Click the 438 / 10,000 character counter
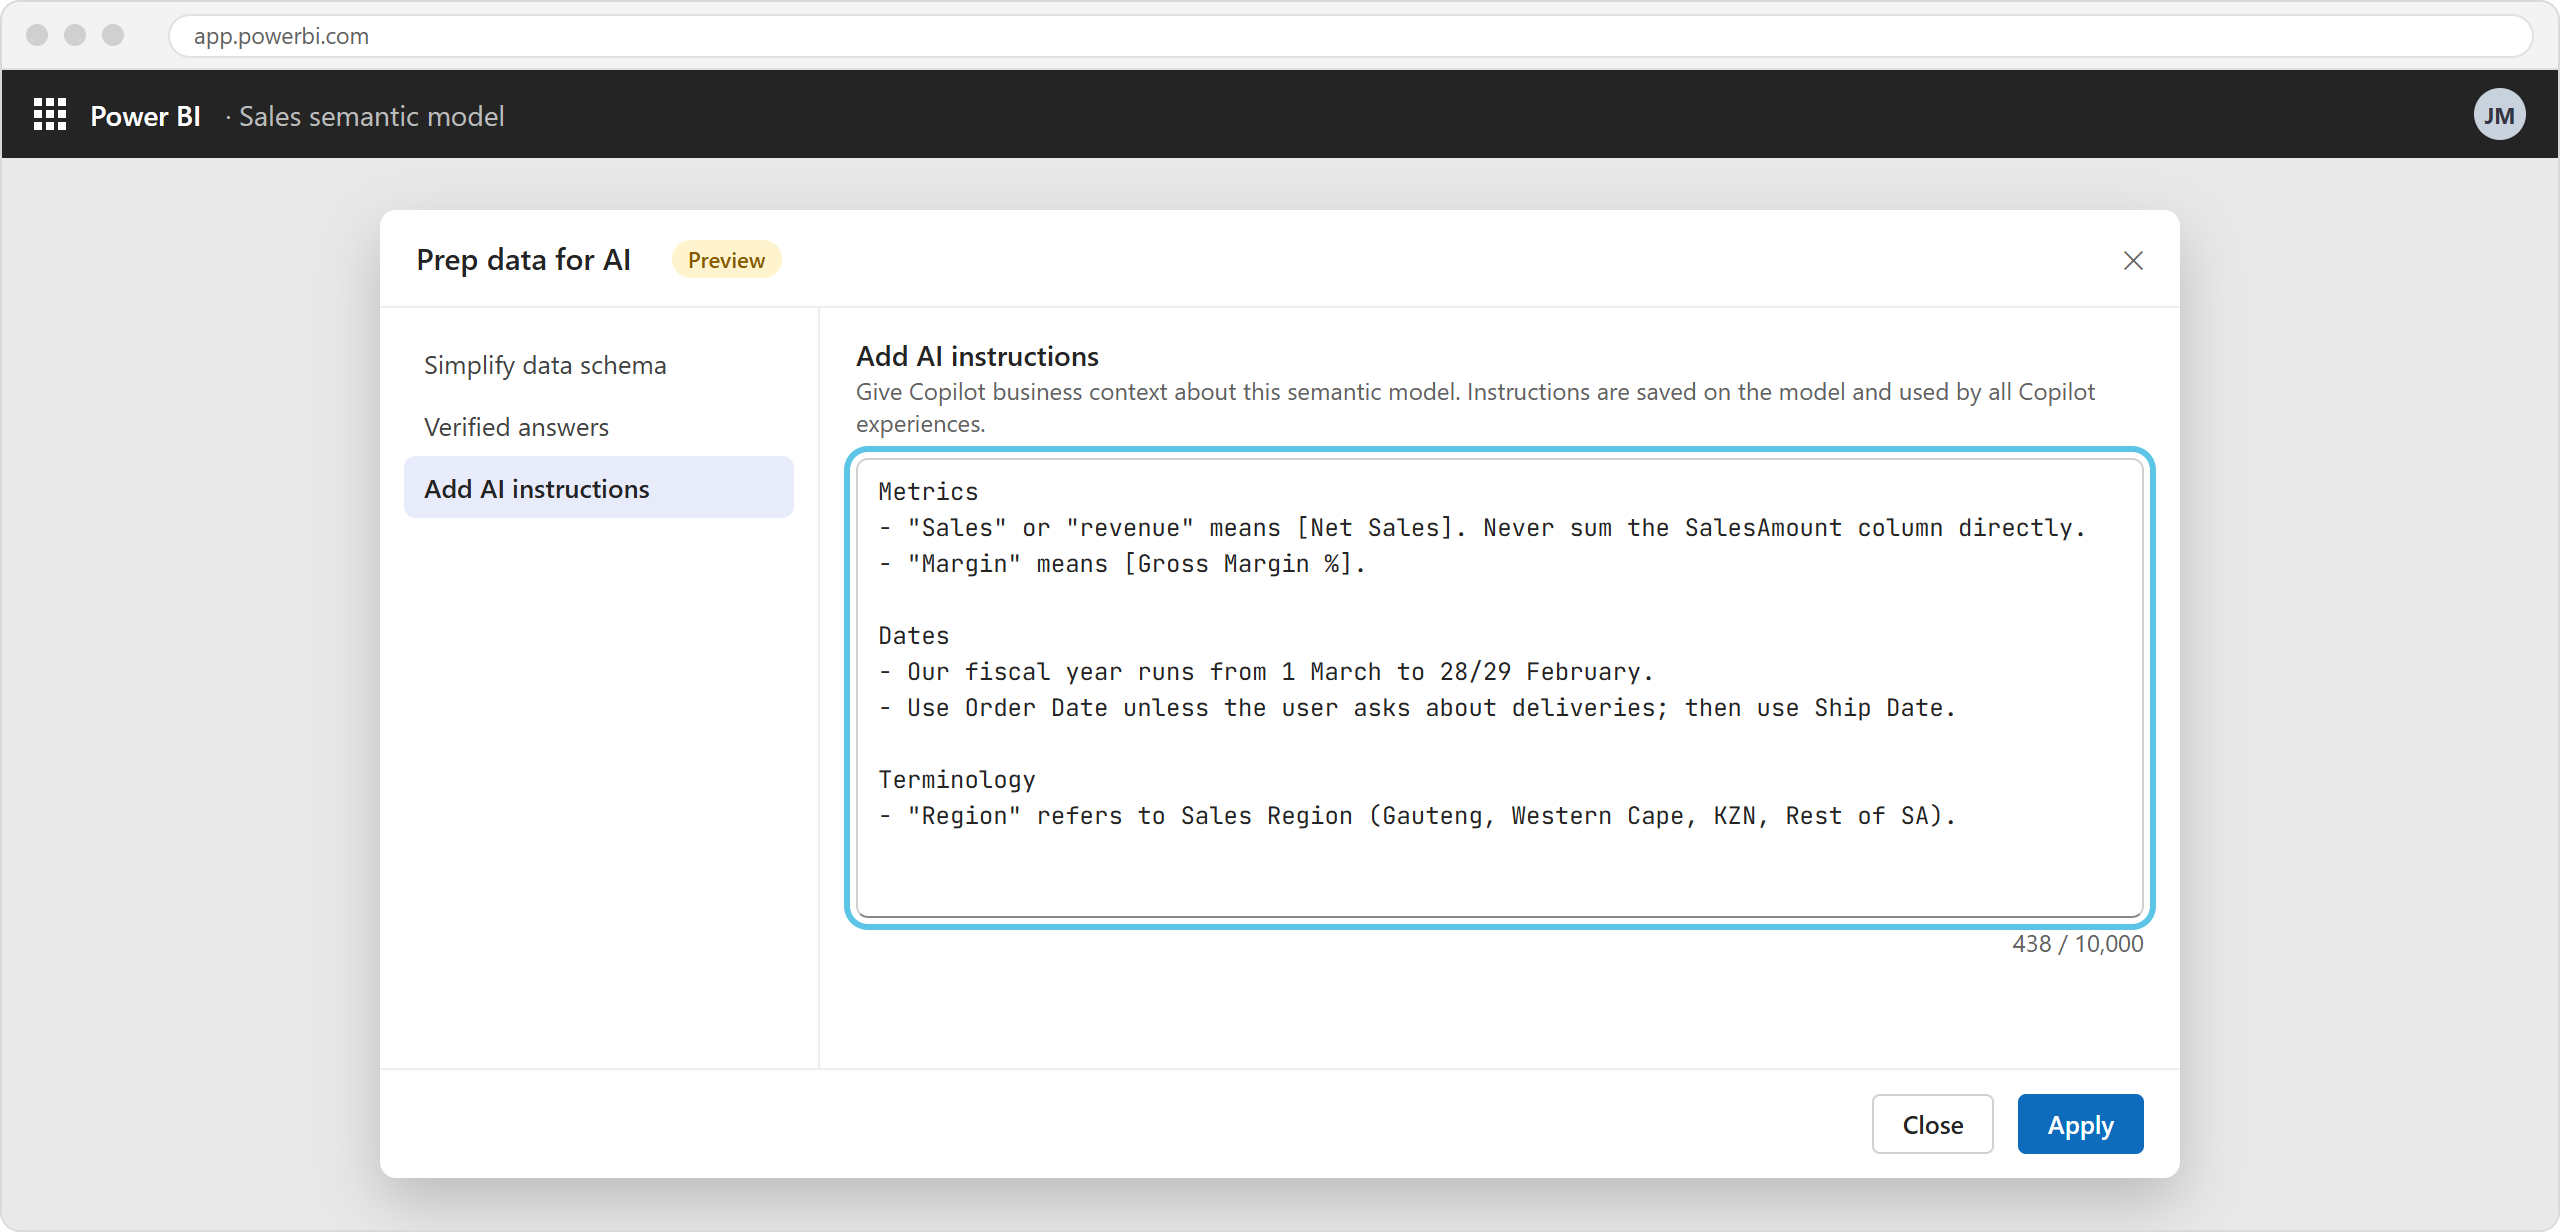2560x1232 pixels. coord(2077,943)
